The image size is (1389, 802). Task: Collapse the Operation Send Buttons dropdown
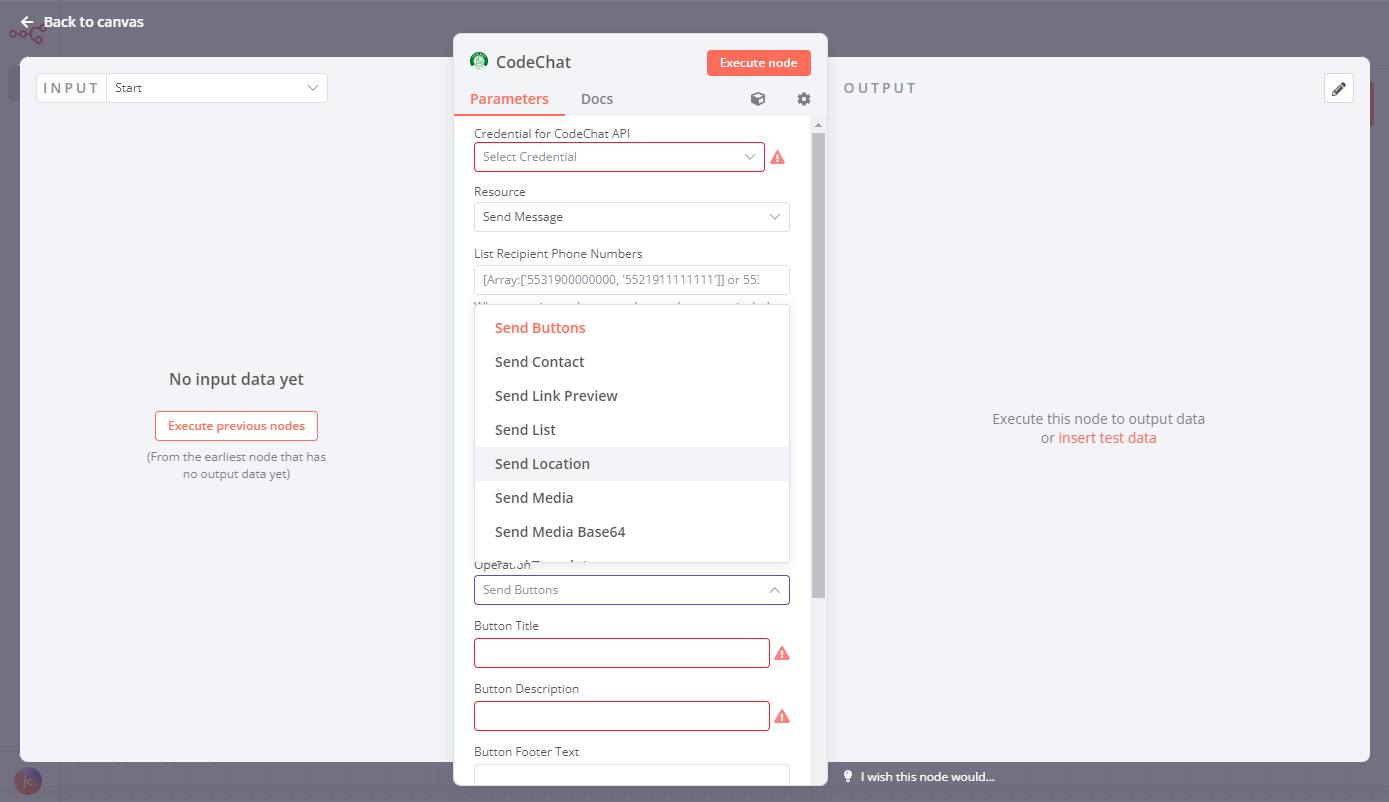(x=632, y=590)
